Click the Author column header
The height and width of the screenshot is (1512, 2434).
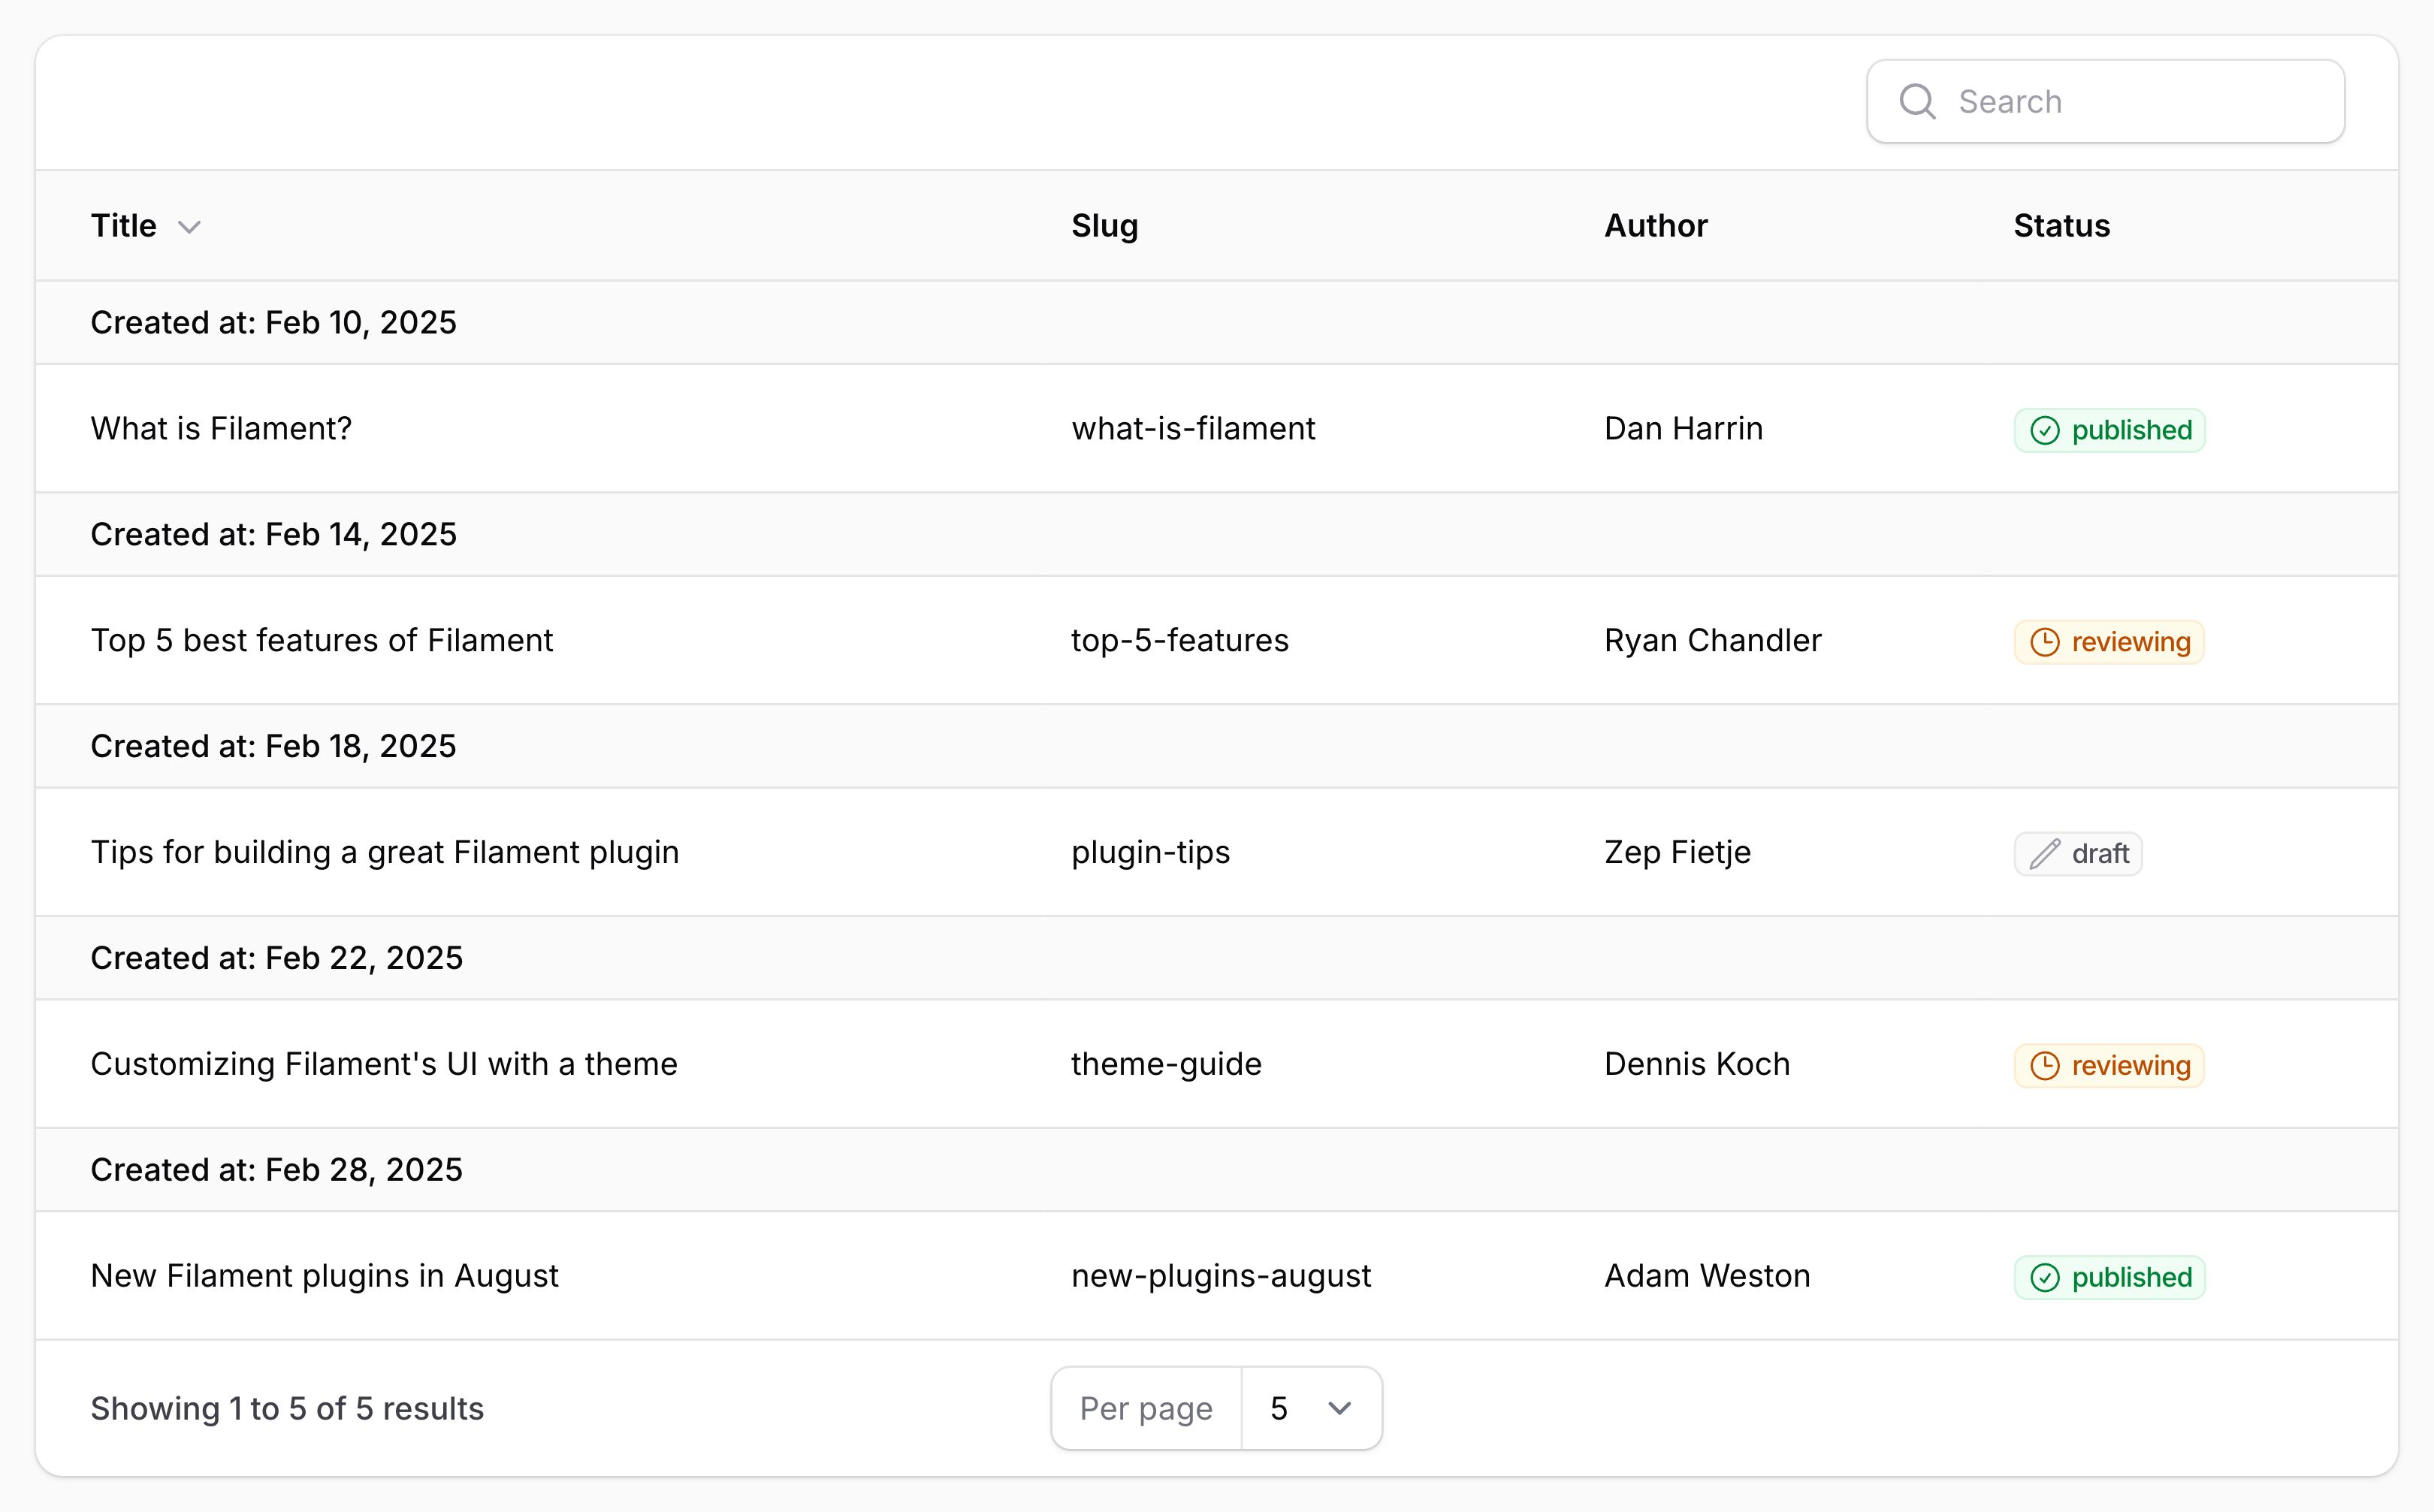(x=1655, y=226)
